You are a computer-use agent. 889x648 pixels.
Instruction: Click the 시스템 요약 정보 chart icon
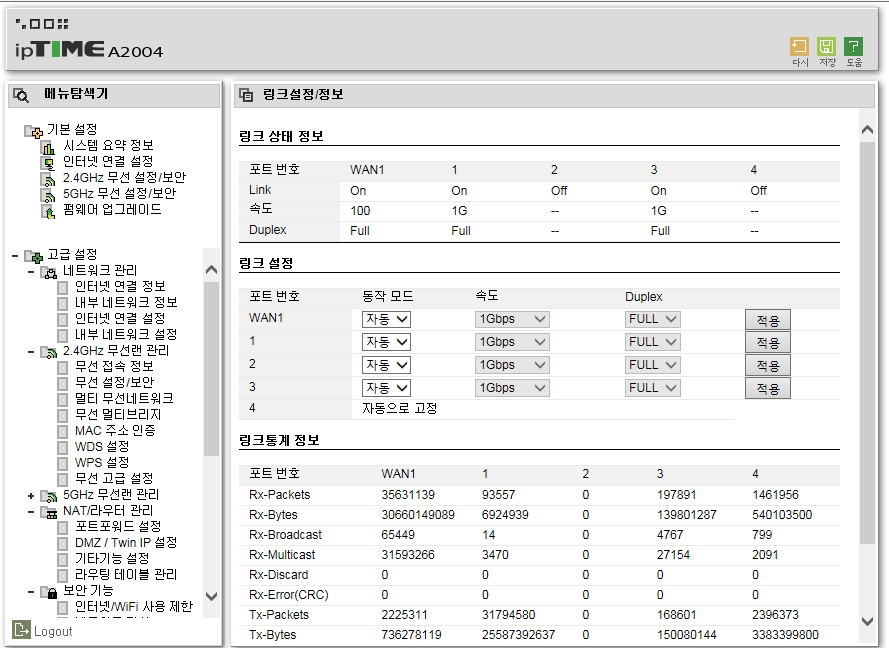coord(49,148)
